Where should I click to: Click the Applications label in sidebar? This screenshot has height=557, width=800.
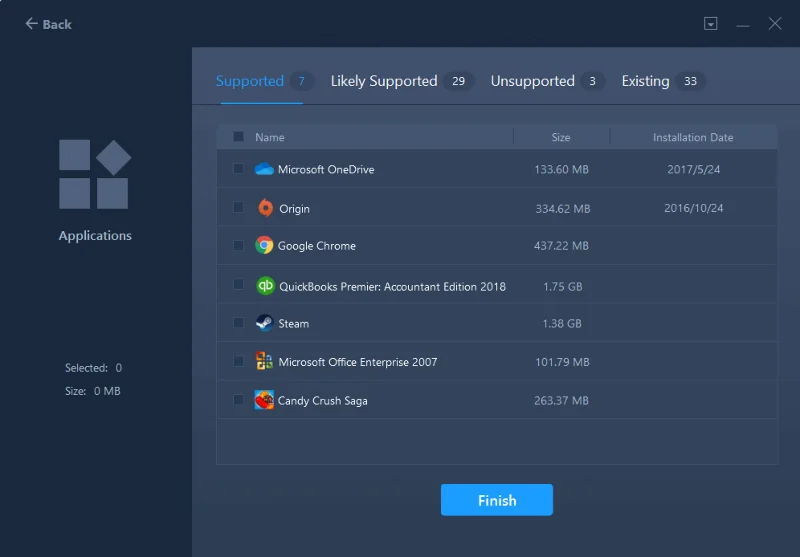95,236
